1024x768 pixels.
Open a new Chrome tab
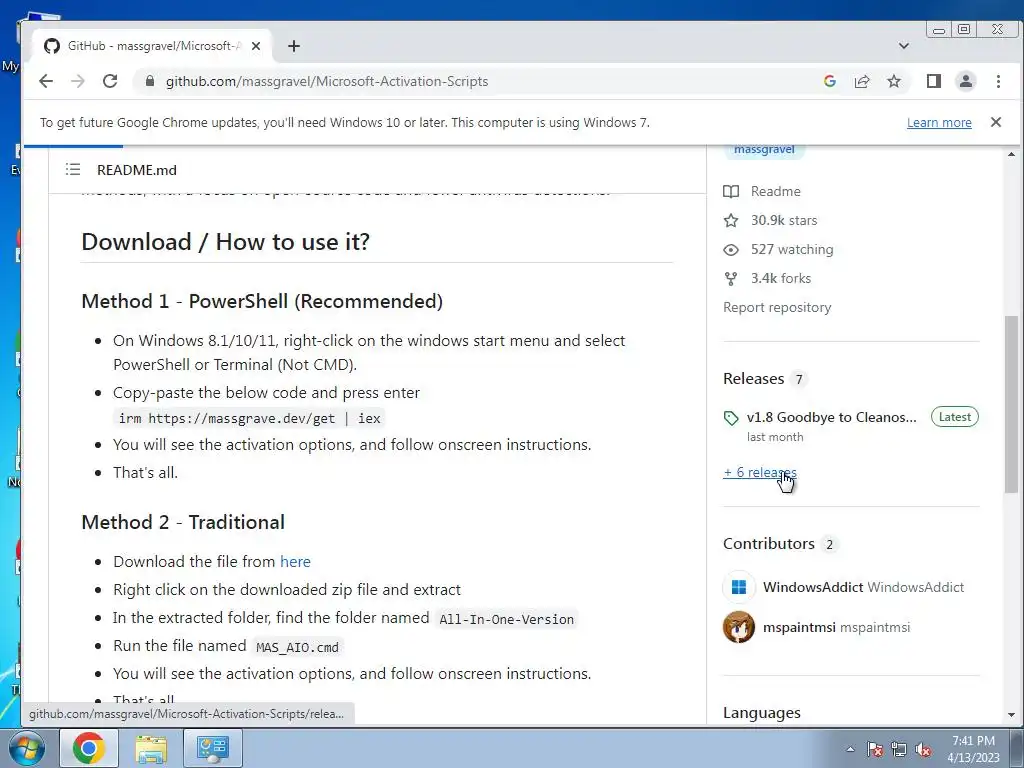294,46
